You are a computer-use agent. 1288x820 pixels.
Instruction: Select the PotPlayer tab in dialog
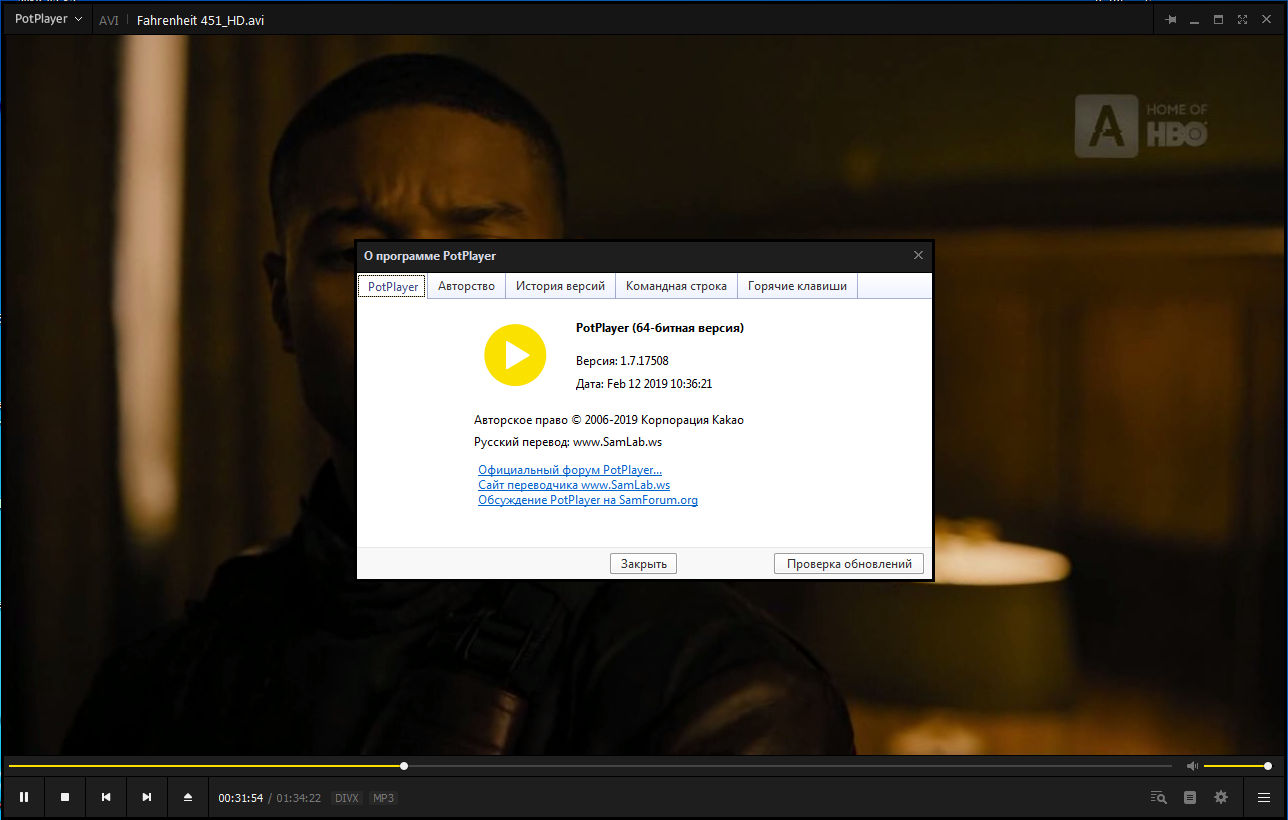tap(393, 286)
